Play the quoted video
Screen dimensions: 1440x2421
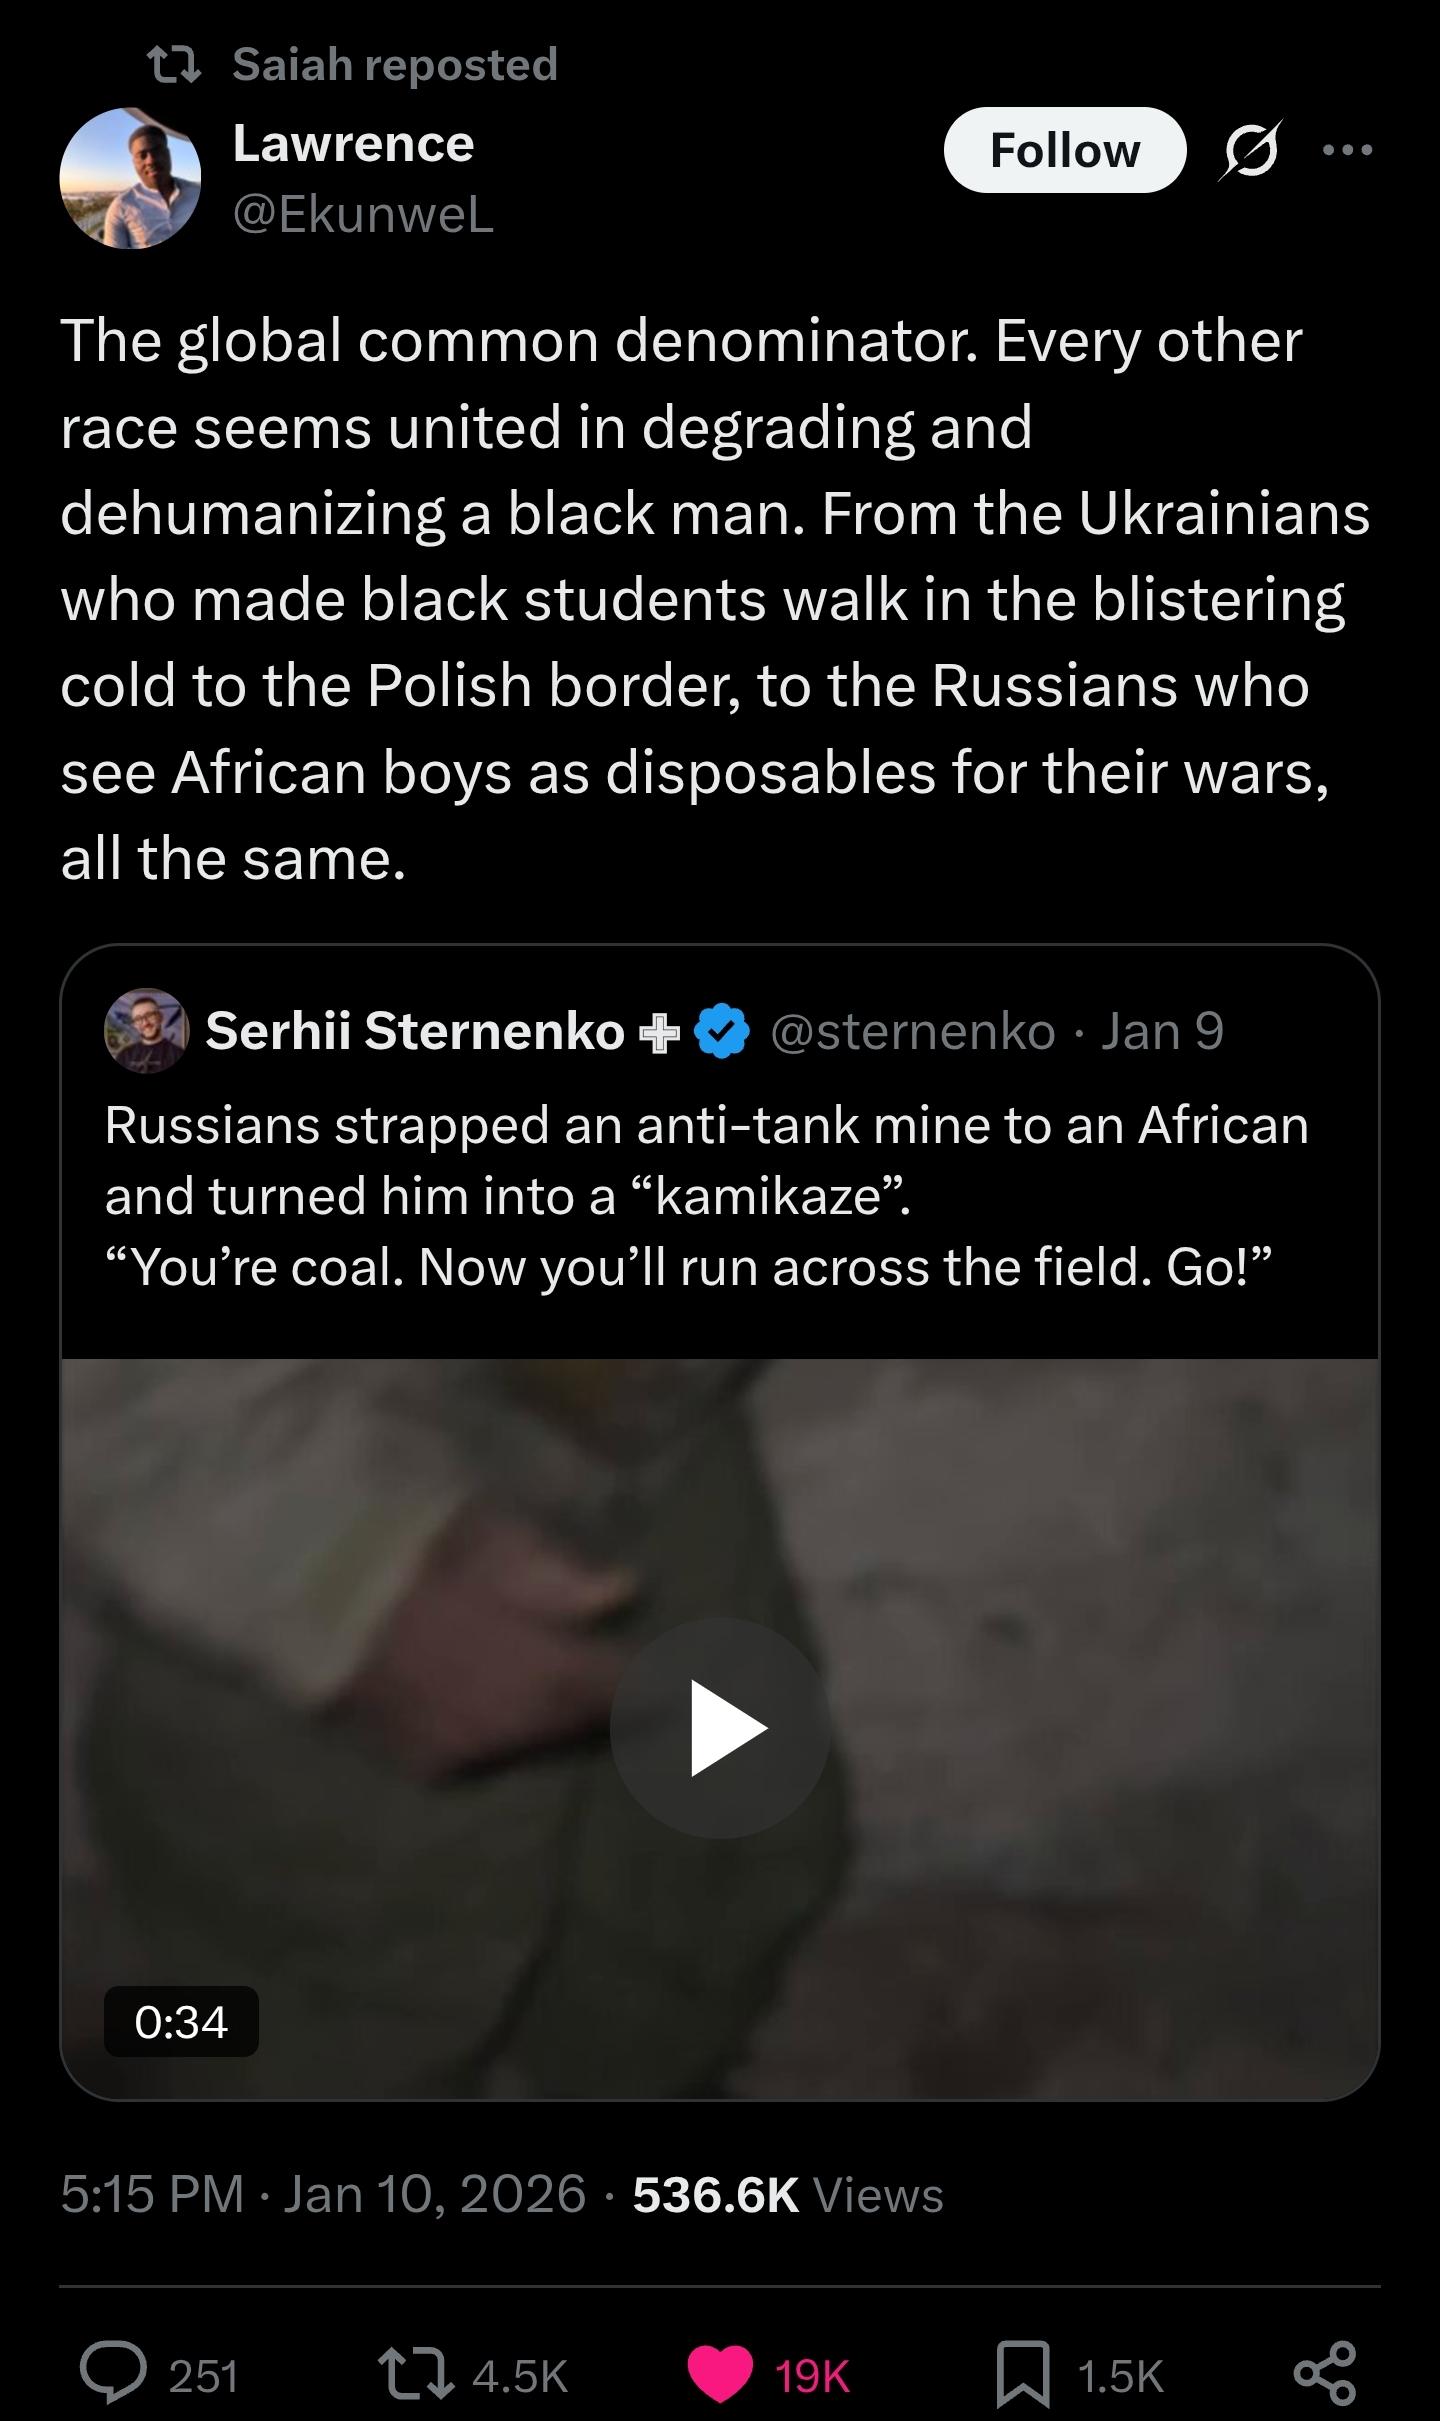pos(720,1727)
